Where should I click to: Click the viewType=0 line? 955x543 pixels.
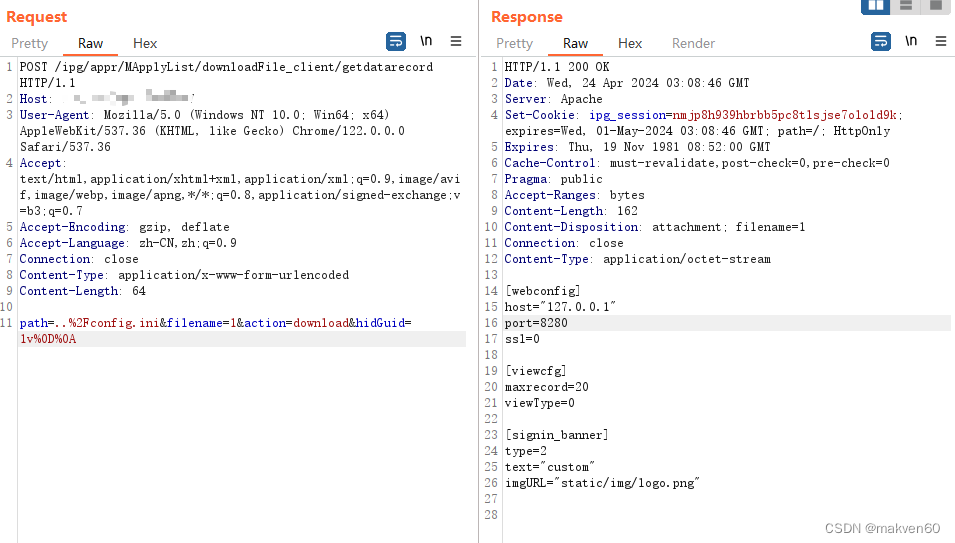click(x=540, y=403)
